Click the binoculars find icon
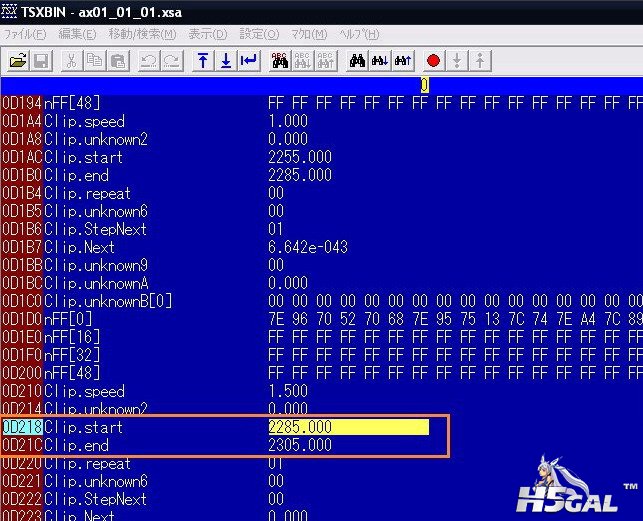The image size is (643, 521). [x=356, y=61]
